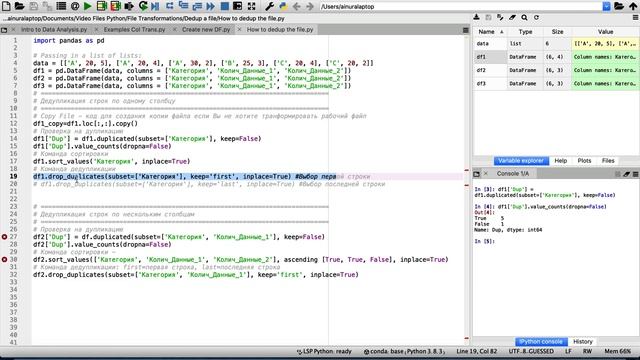
Task: Sort variables by Size column header
Action: coord(557,31)
